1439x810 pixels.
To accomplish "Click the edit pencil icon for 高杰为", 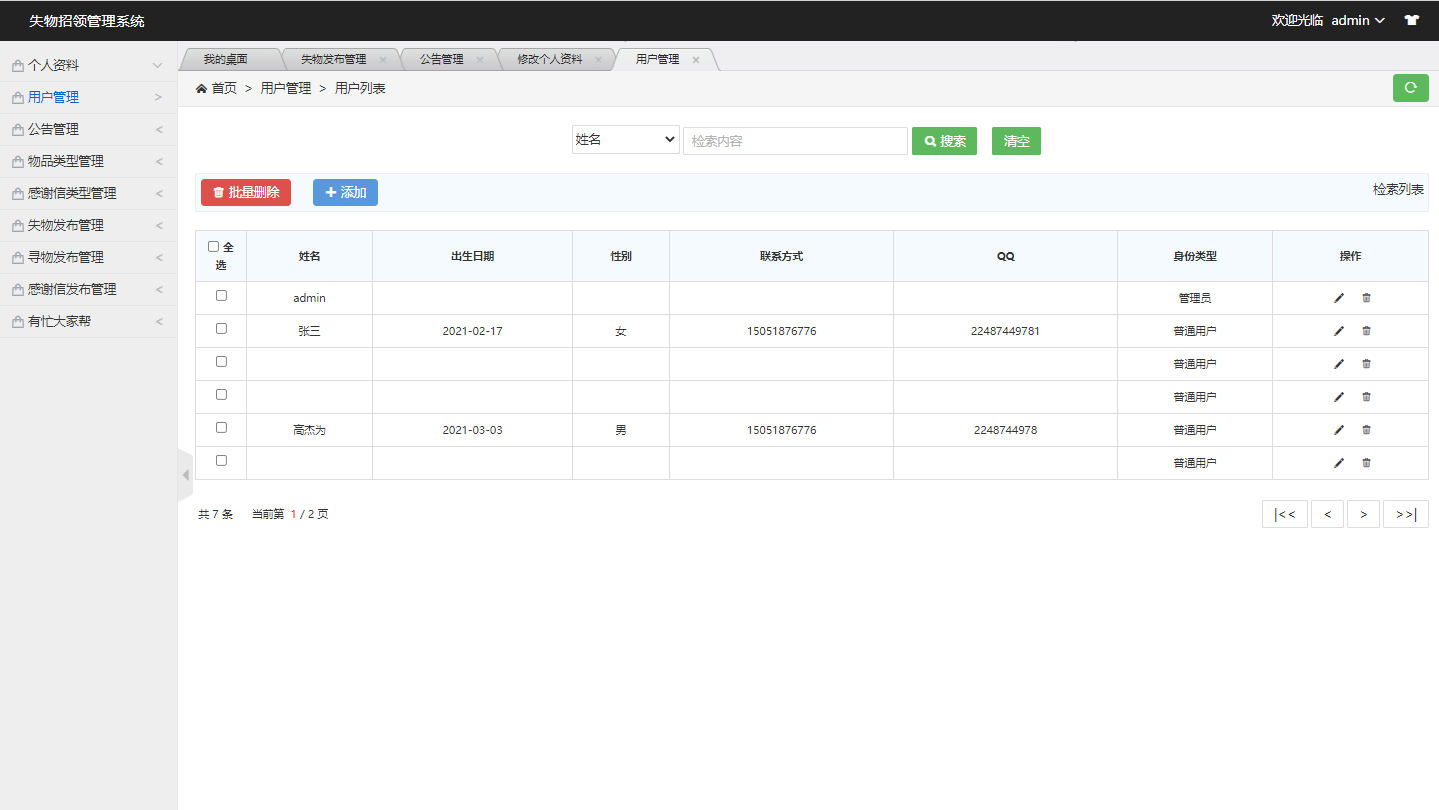I will tap(1339, 430).
